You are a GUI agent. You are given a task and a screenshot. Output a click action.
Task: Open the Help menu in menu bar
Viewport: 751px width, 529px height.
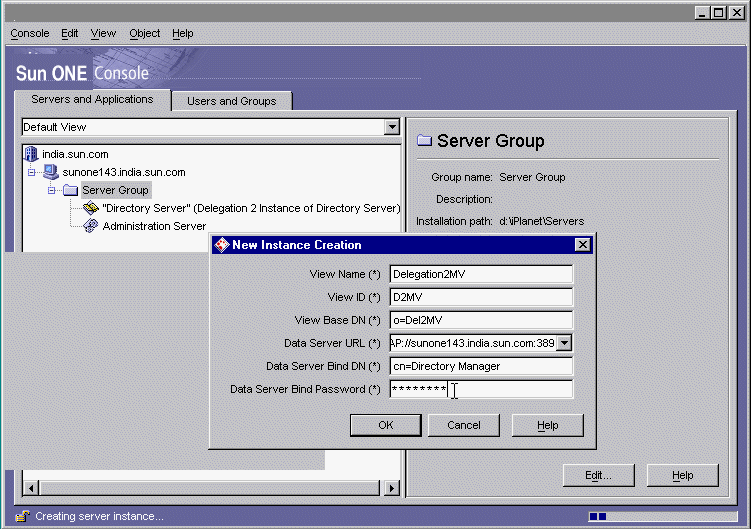coord(182,34)
